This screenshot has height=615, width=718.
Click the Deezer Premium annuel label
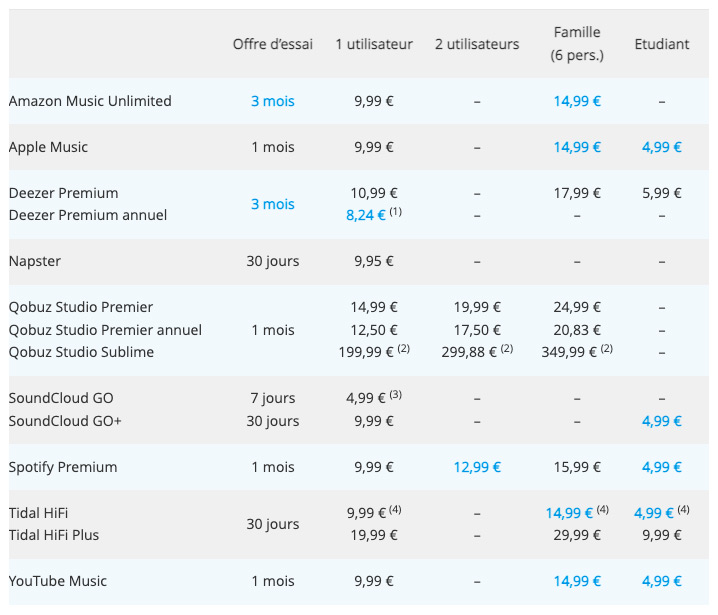click(x=87, y=215)
